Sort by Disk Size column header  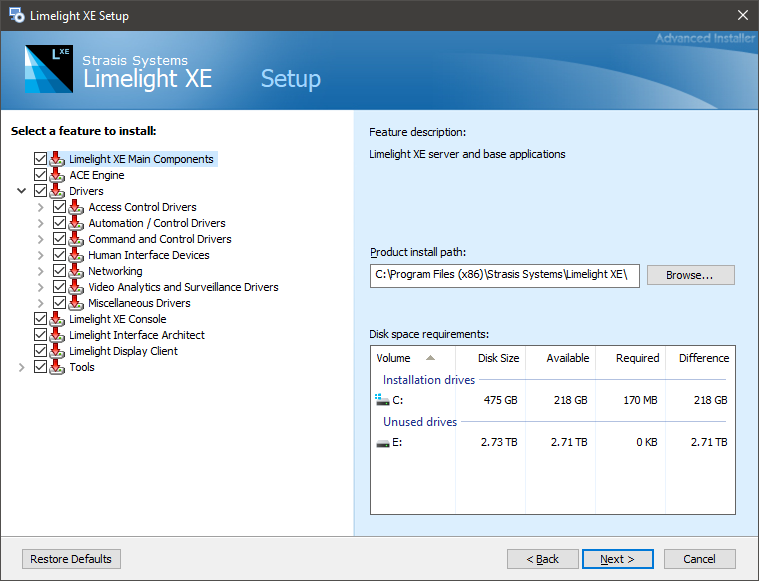pyautogui.click(x=490, y=358)
